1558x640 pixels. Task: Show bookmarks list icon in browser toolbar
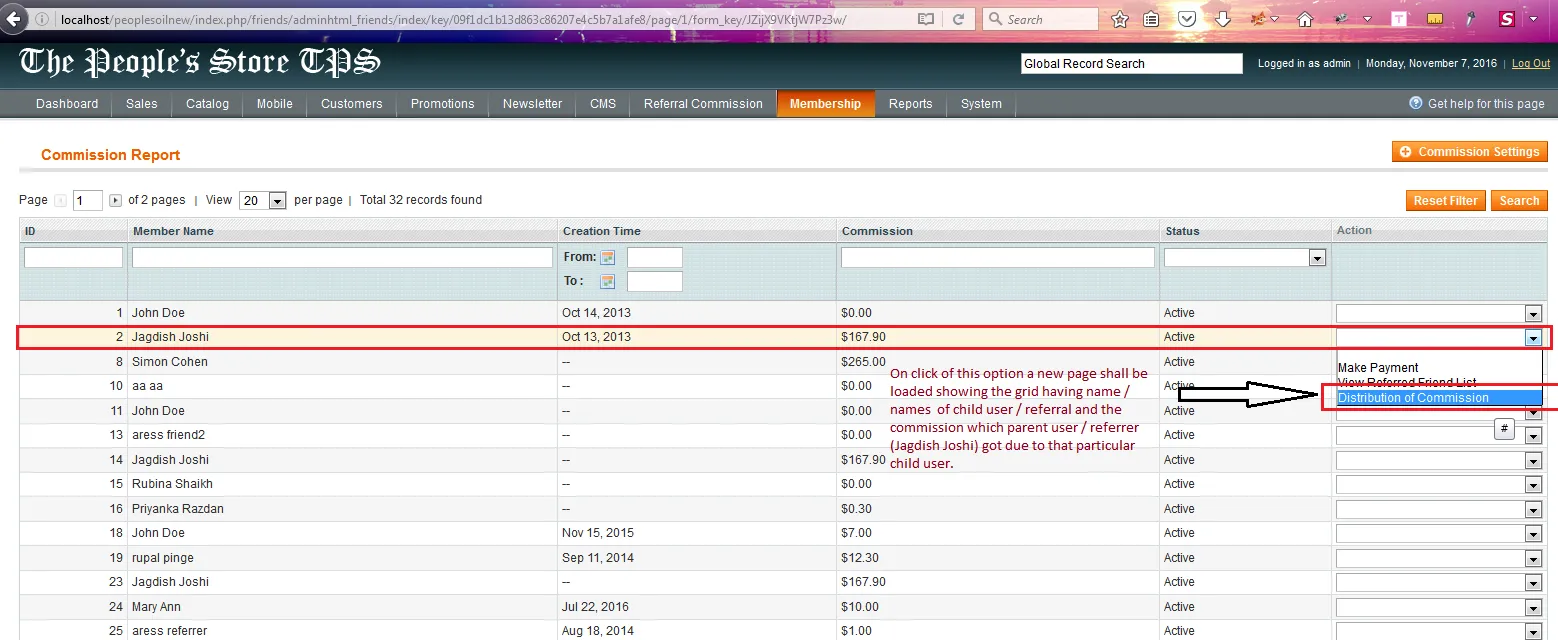pos(1152,19)
